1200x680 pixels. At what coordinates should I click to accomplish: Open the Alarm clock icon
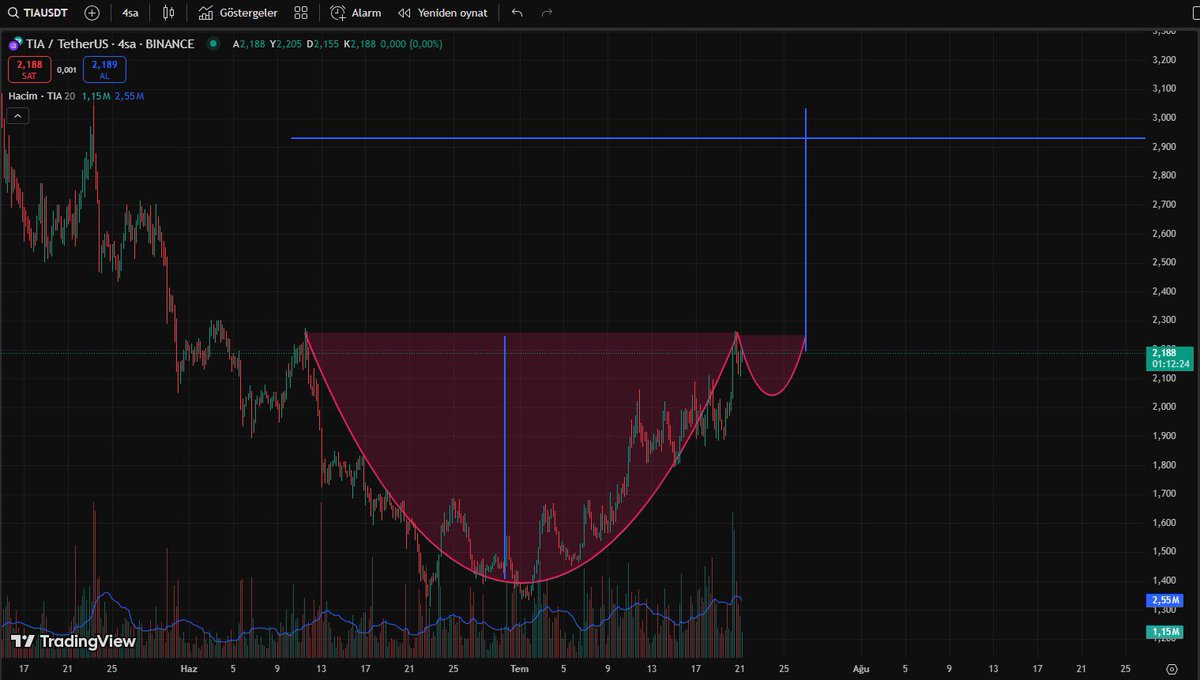[338, 13]
